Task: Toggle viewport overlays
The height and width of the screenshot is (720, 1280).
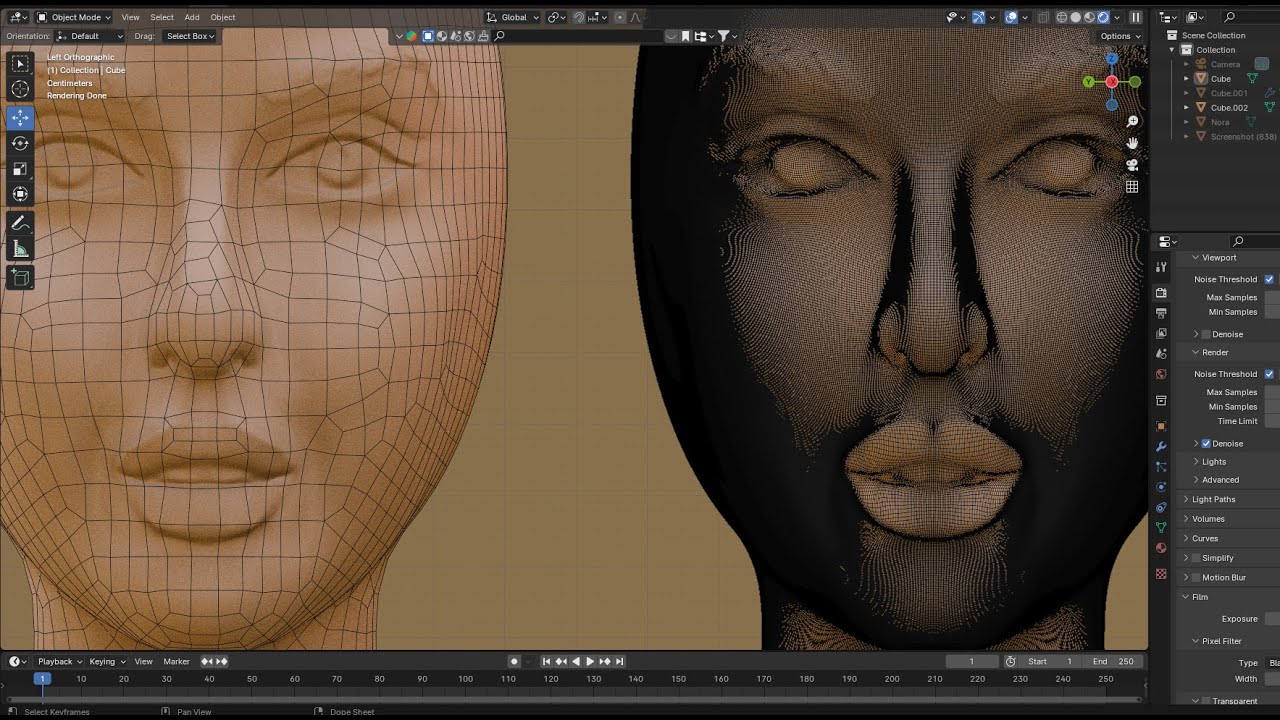Action: [1011, 17]
